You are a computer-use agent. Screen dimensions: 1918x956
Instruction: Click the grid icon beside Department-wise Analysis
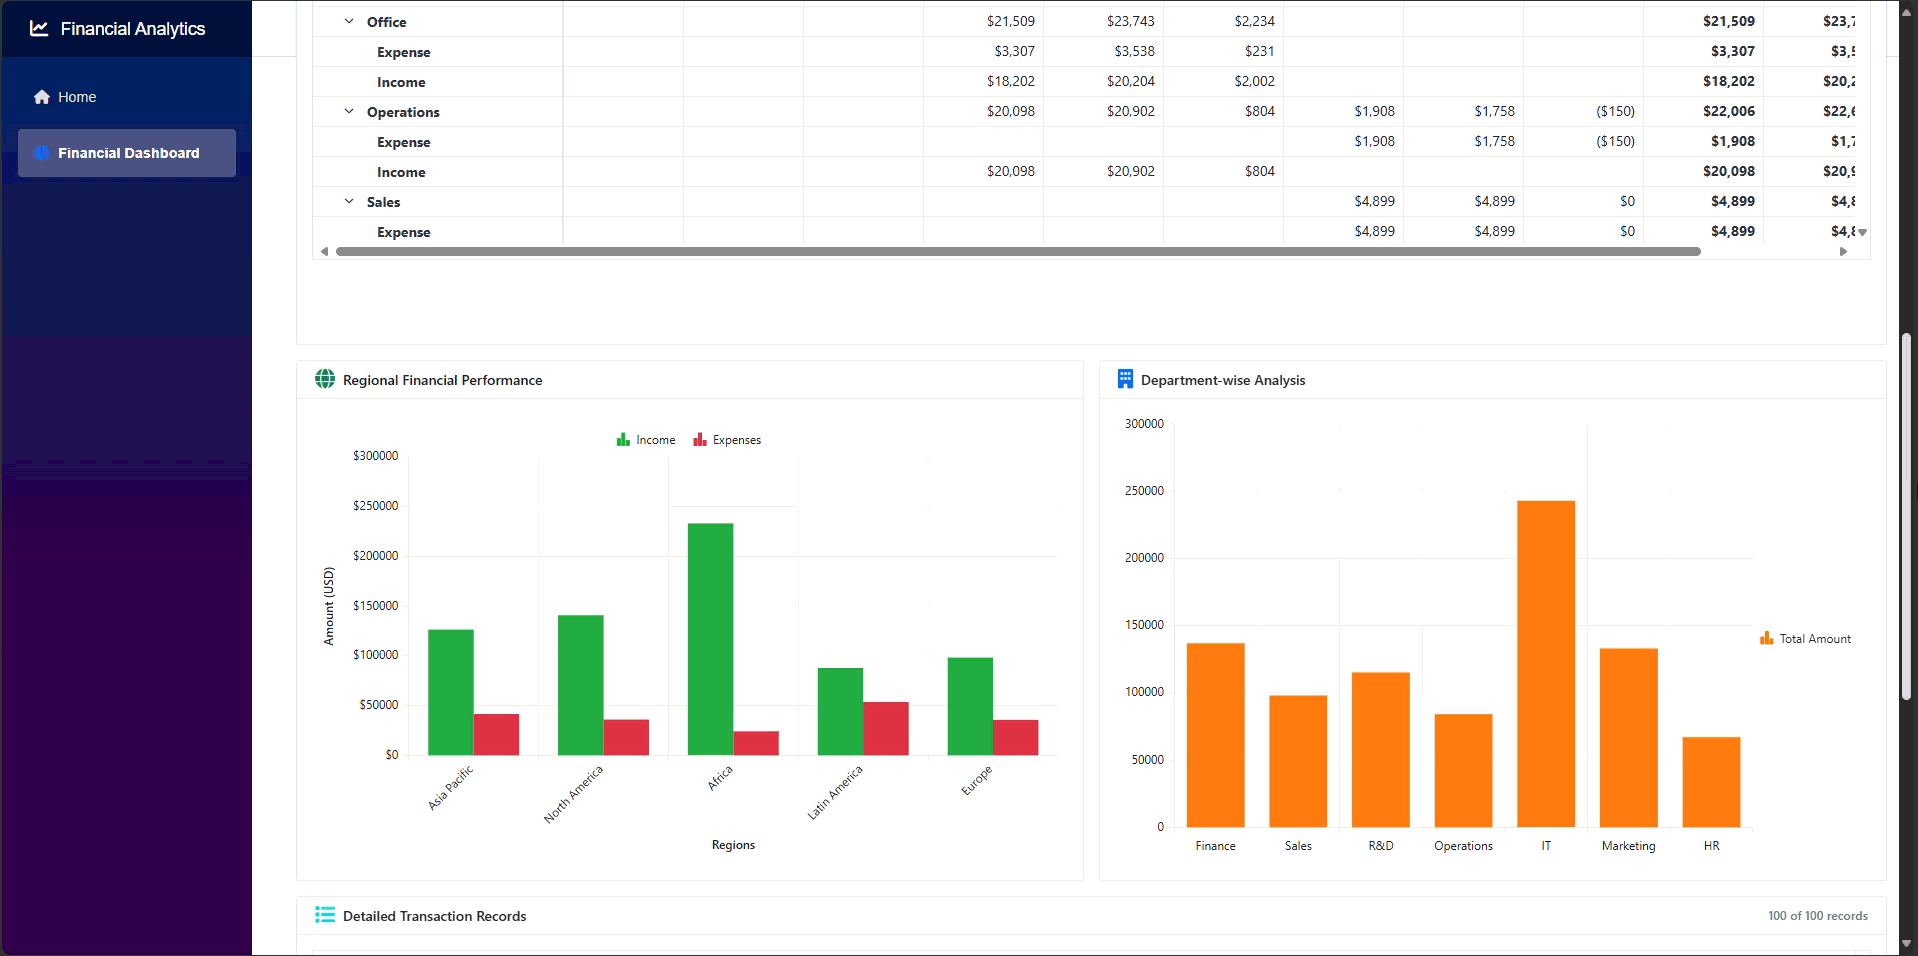[x=1125, y=379]
